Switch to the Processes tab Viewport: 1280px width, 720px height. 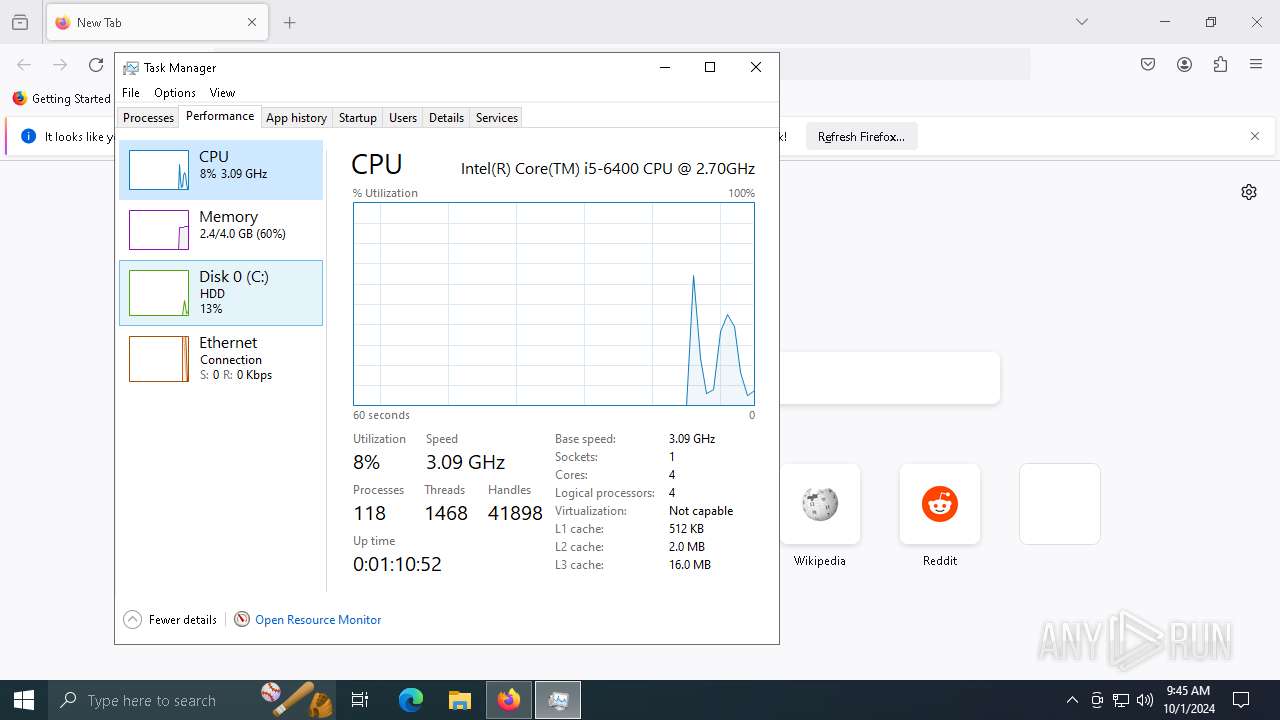pyautogui.click(x=148, y=117)
